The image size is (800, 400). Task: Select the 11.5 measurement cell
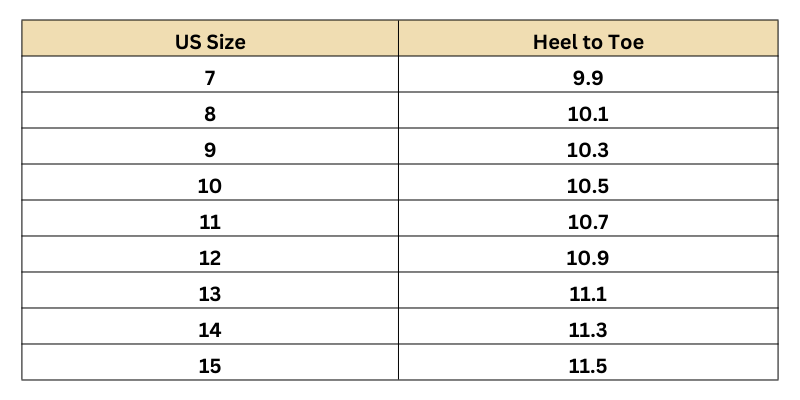pyautogui.click(x=588, y=366)
